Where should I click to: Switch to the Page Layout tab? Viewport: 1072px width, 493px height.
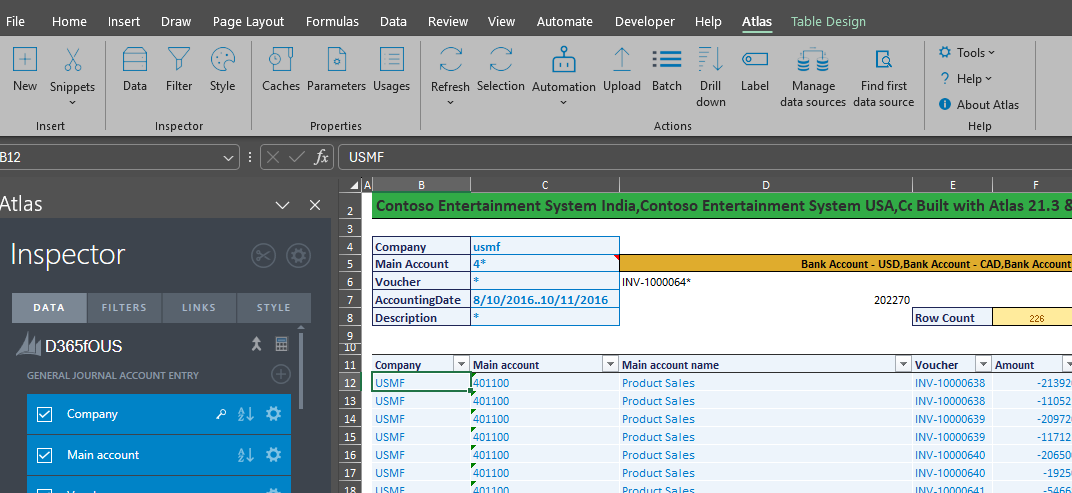(x=248, y=21)
